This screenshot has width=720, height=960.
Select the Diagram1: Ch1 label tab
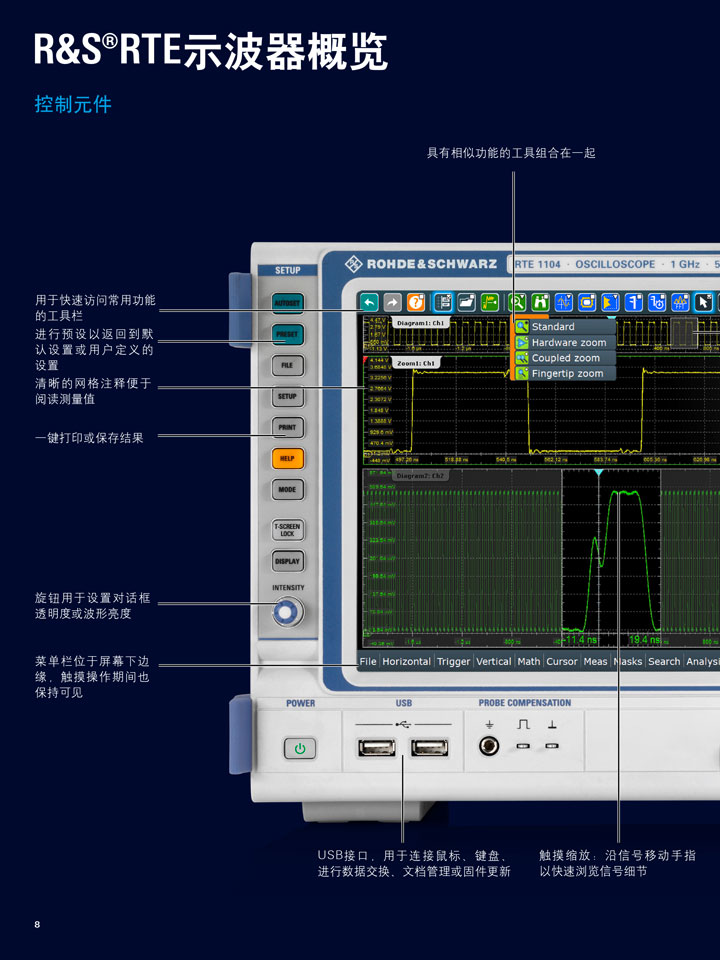pos(420,323)
